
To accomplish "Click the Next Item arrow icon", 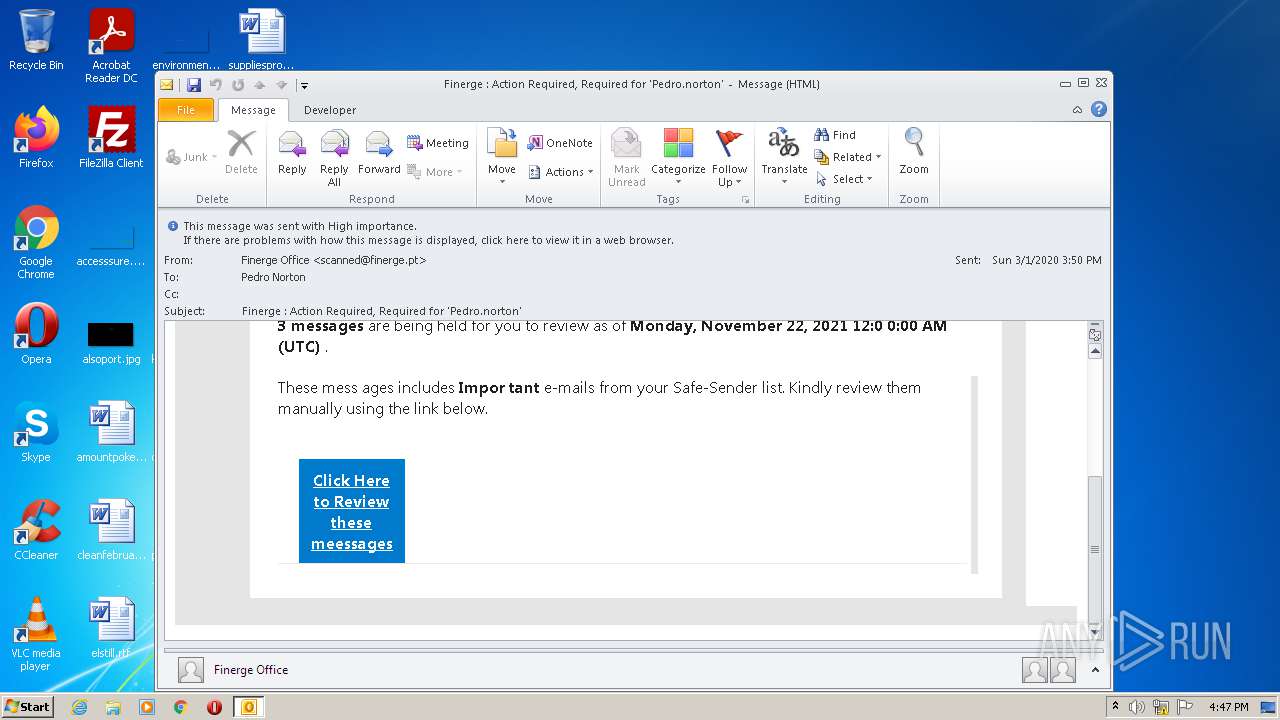I will pos(281,85).
